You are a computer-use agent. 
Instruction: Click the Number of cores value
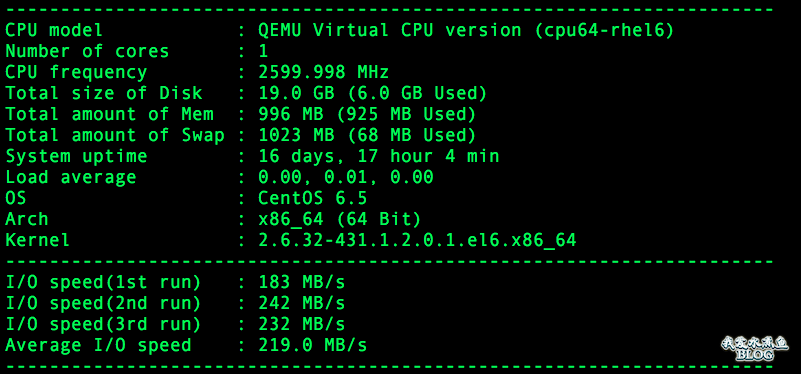pyautogui.click(x=263, y=51)
